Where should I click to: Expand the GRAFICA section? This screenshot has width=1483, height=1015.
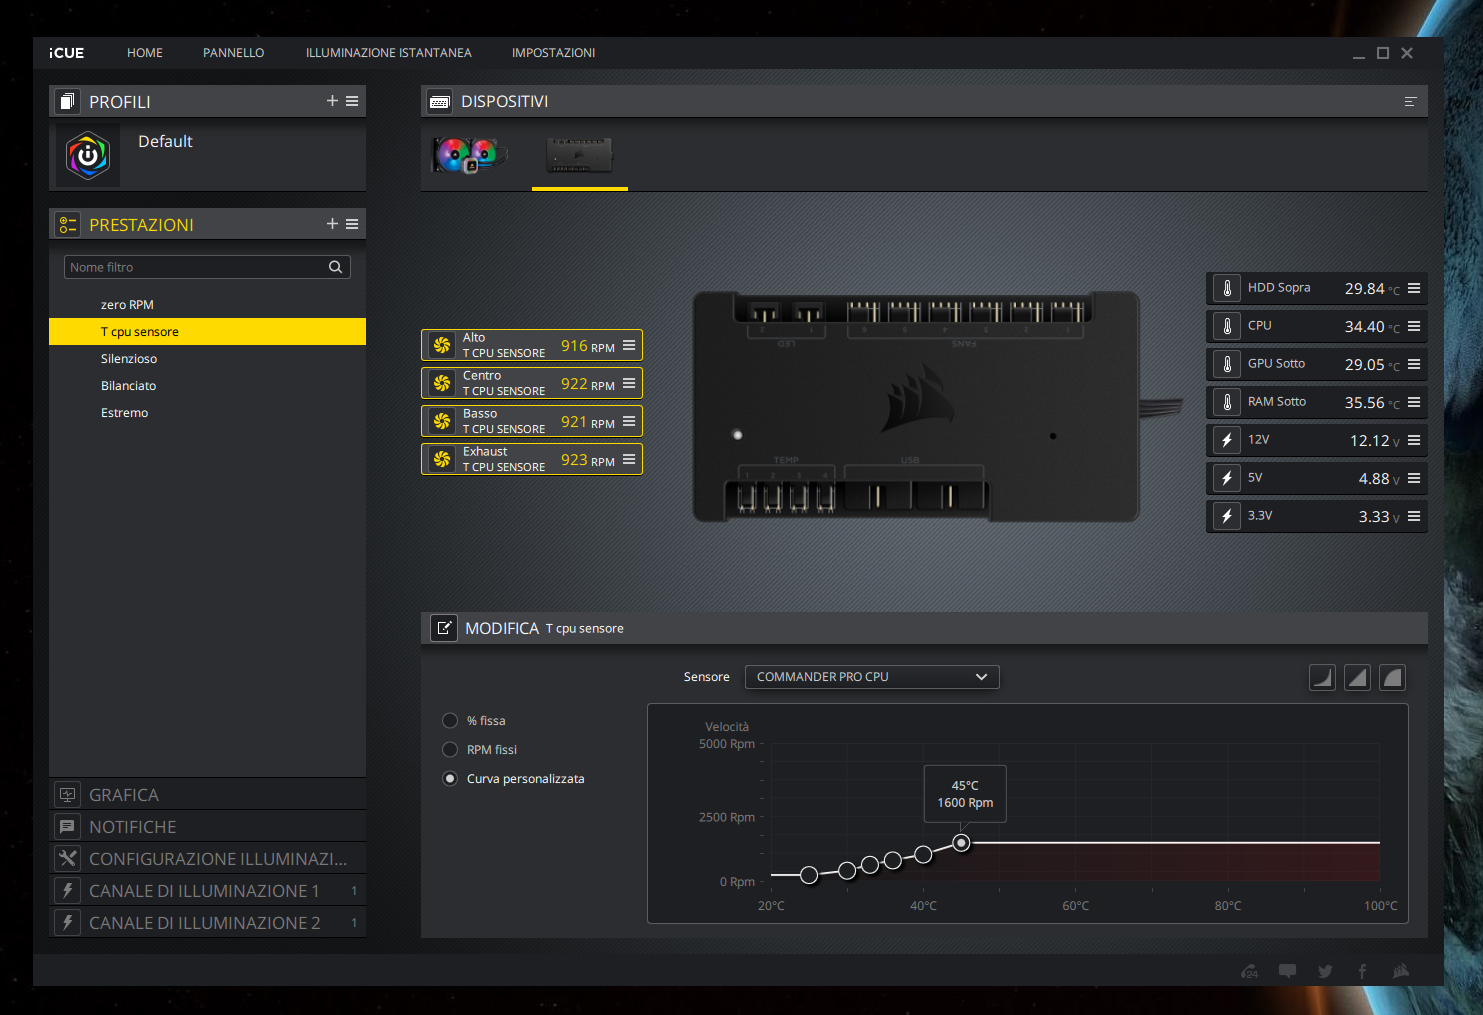click(x=207, y=795)
